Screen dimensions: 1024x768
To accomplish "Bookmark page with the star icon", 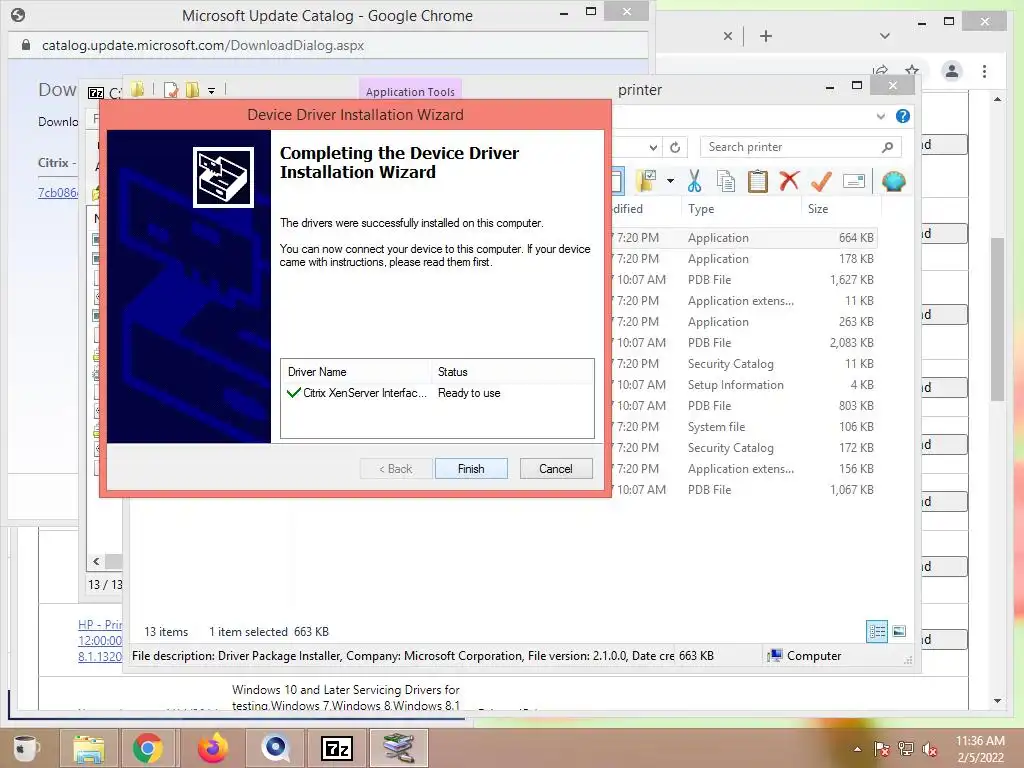I will click(912, 71).
